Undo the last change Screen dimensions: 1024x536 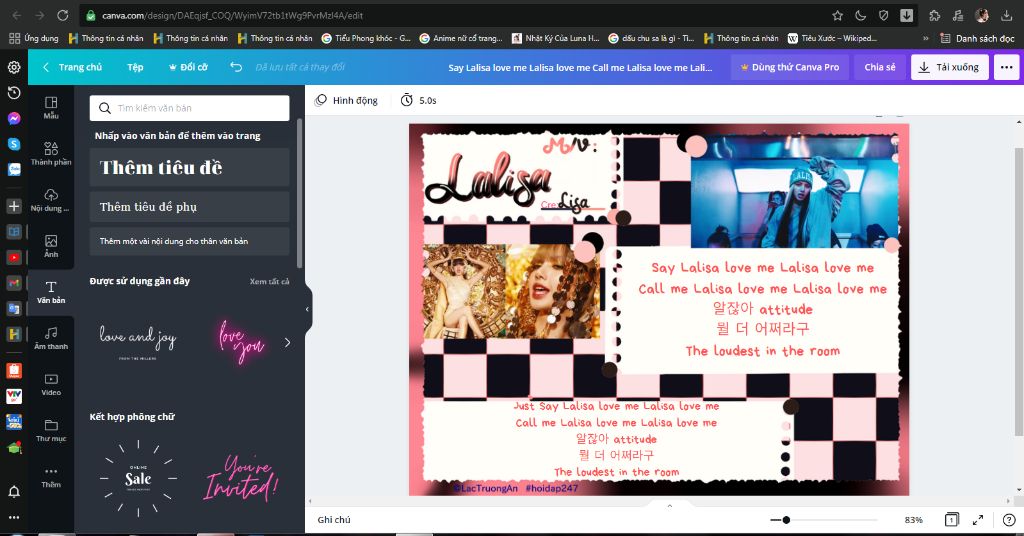(x=236, y=67)
